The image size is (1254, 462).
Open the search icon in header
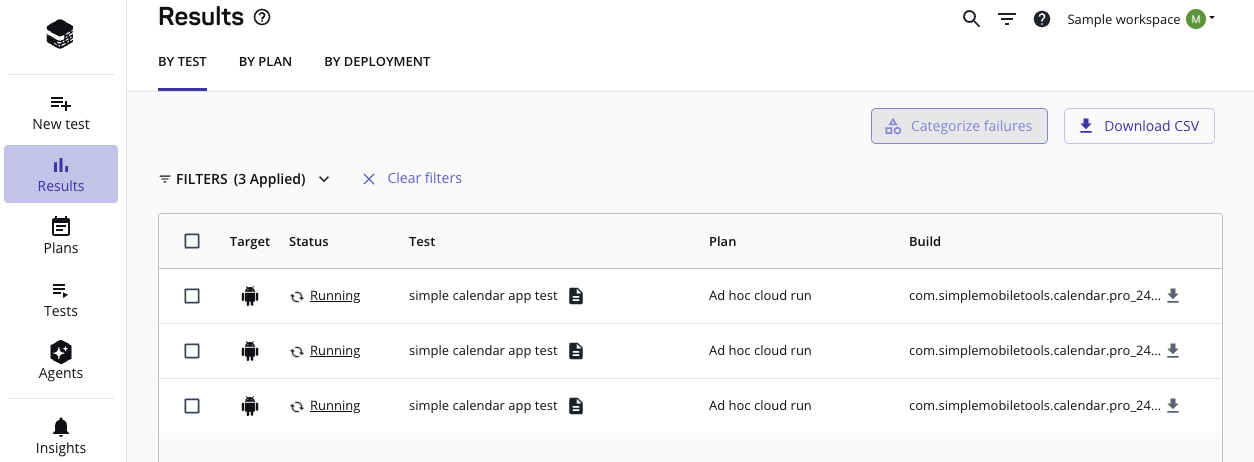[971, 19]
